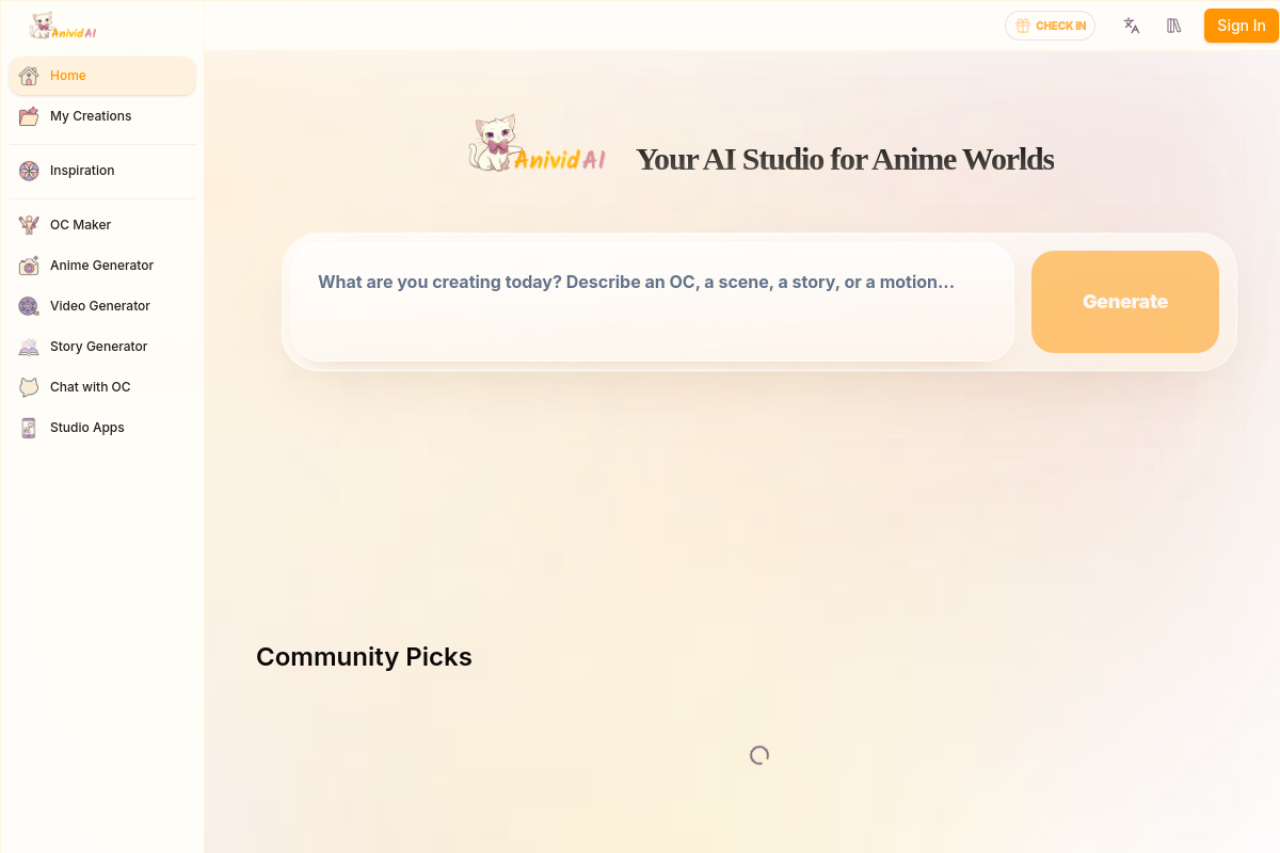Open the Video Generator
Image resolution: width=1280 pixels, height=853 pixels.
point(102,306)
